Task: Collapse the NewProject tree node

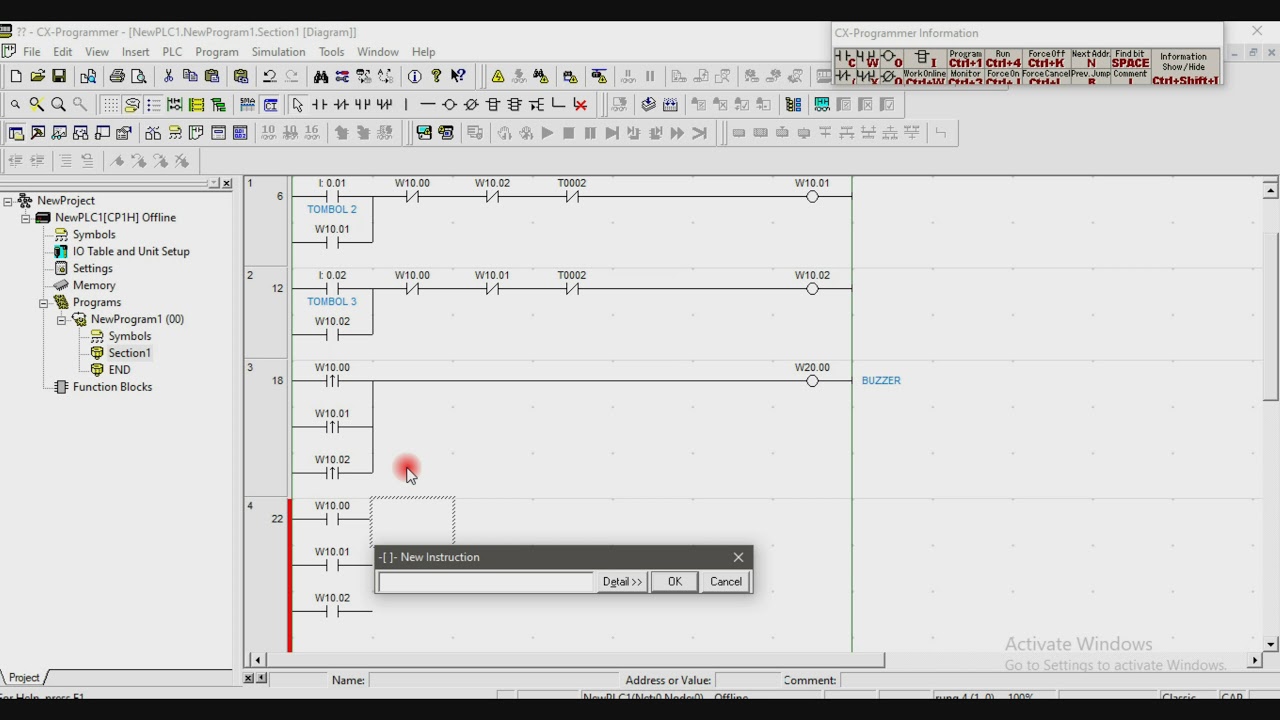Action: click(x=8, y=201)
